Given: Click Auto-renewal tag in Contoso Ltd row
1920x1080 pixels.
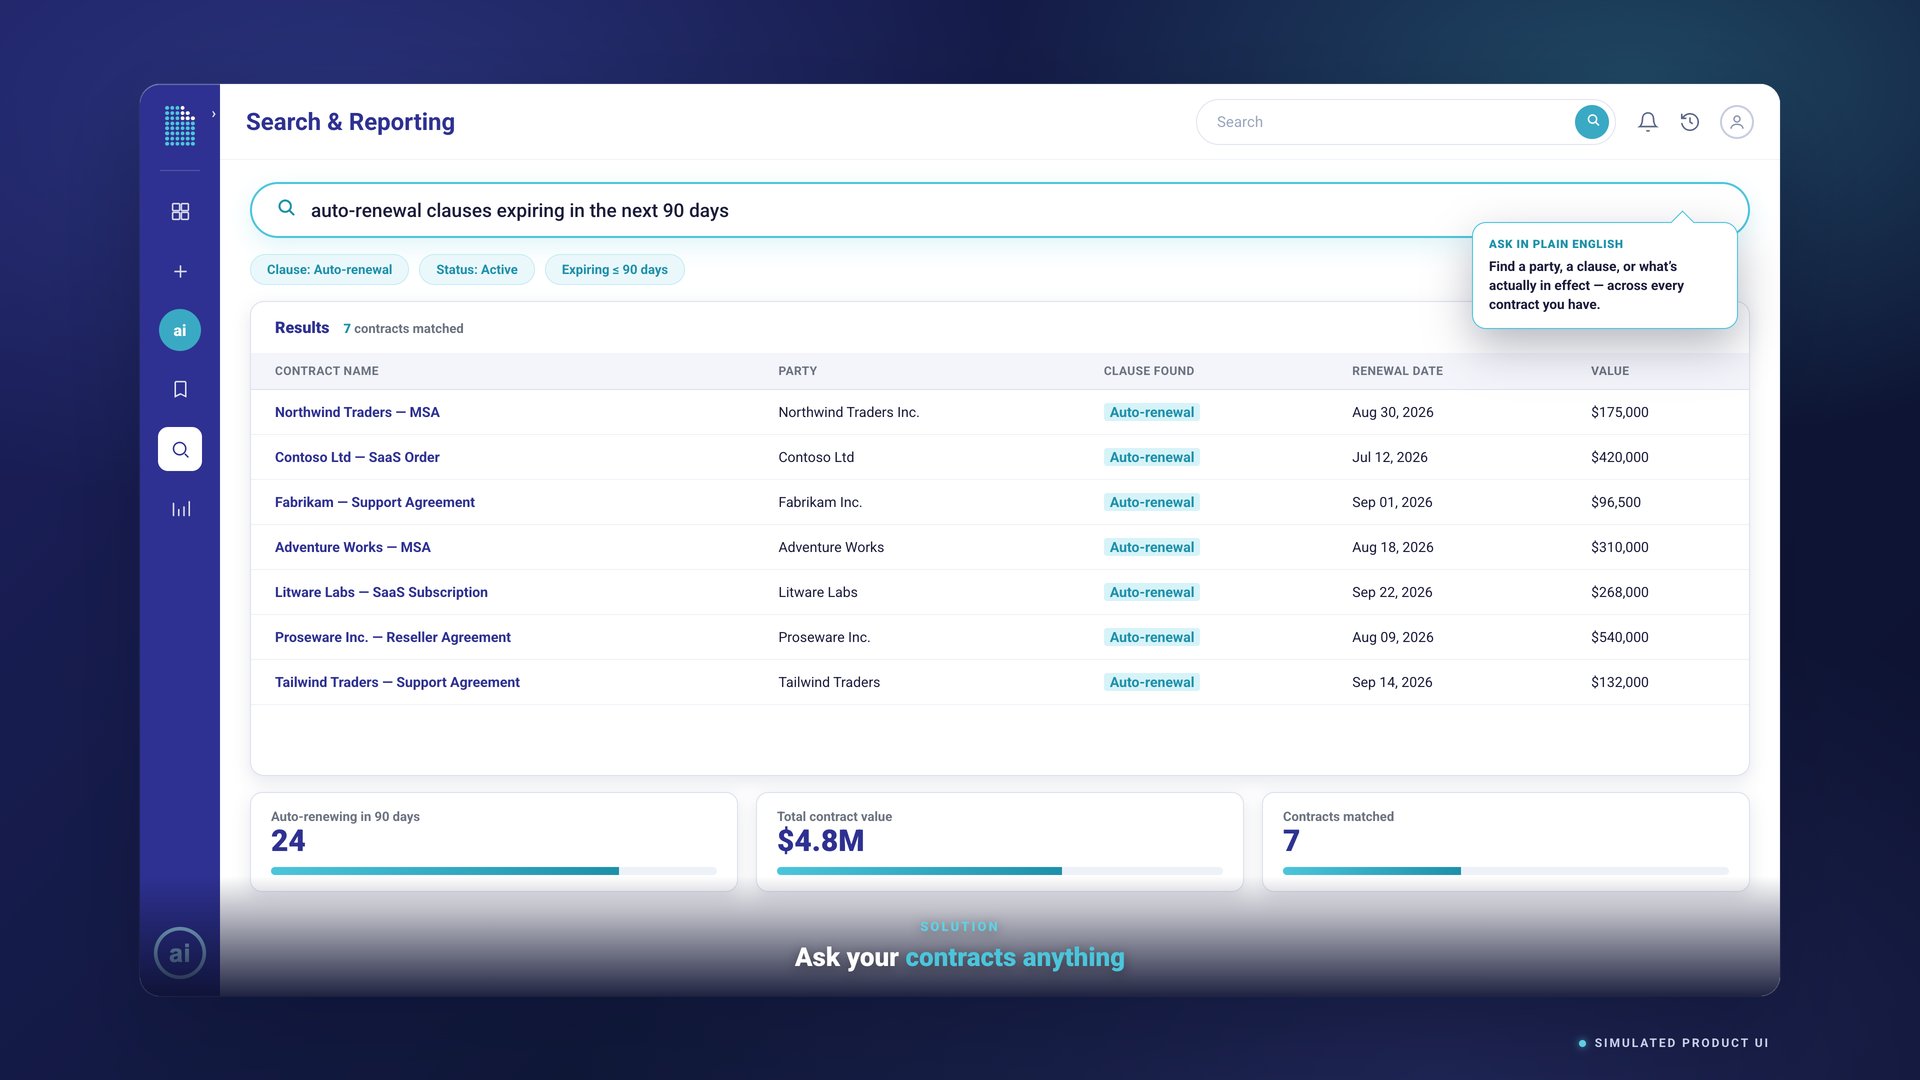Looking at the screenshot, I should pyautogui.click(x=1152, y=457).
